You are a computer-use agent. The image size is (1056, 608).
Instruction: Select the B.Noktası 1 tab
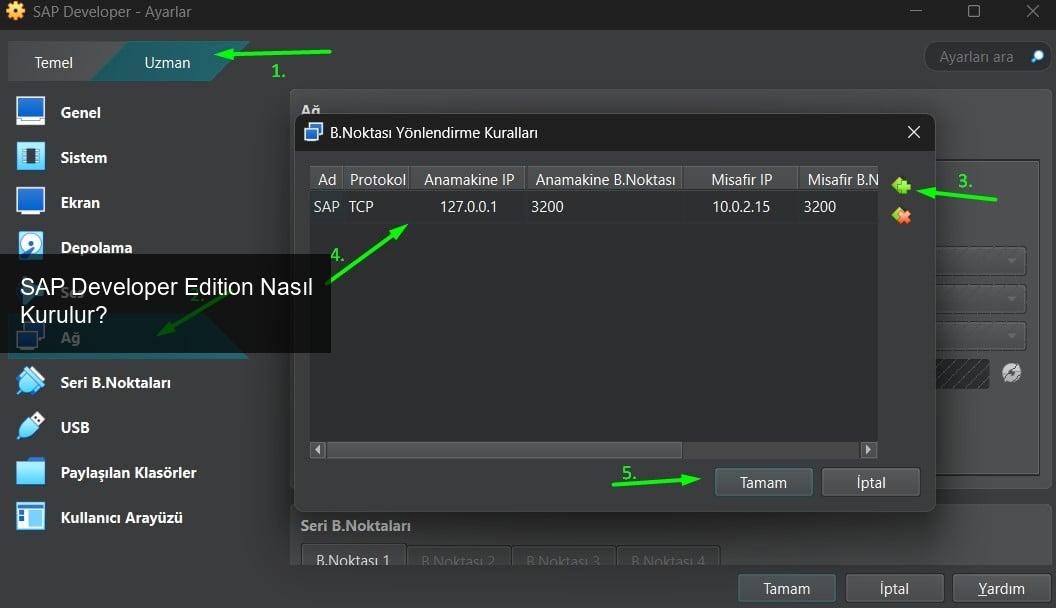pos(353,559)
